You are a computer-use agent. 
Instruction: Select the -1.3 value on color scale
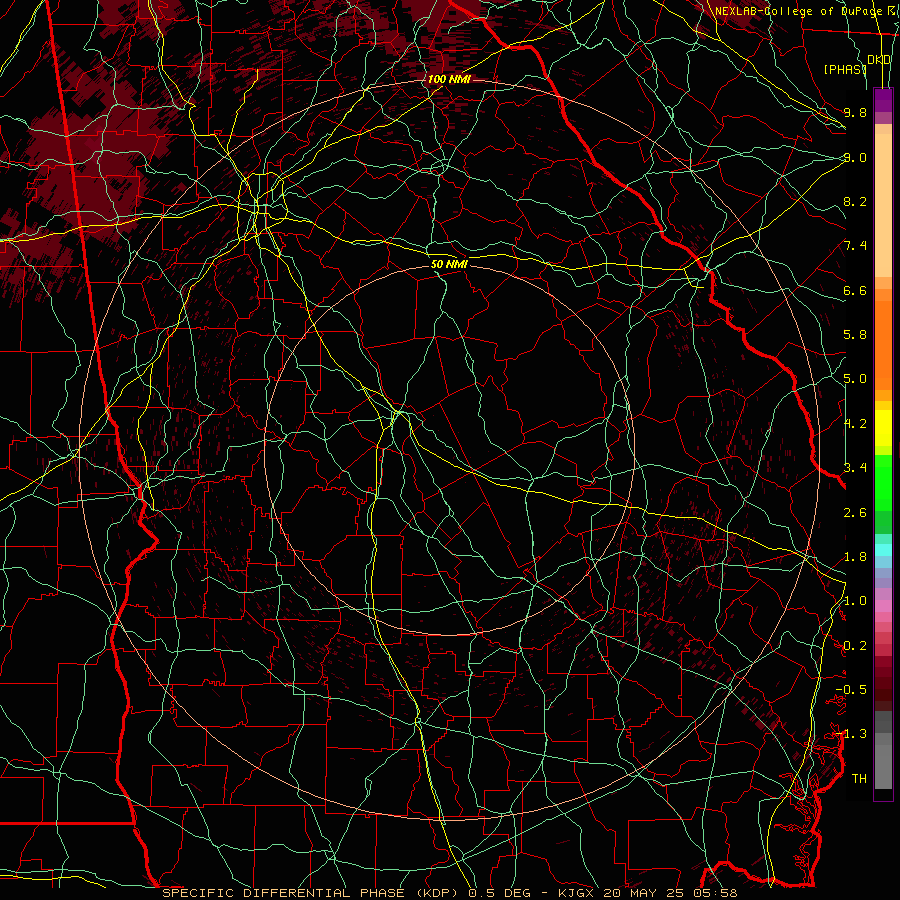pyautogui.click(x=851, y=734)
